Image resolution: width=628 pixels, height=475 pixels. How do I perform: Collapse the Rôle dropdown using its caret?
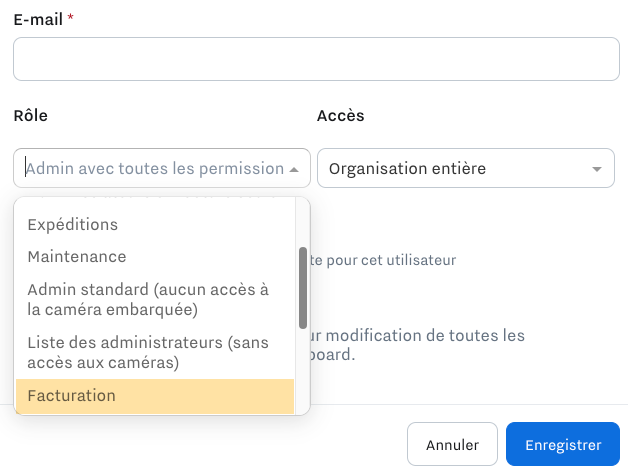[x=294, y=169]
